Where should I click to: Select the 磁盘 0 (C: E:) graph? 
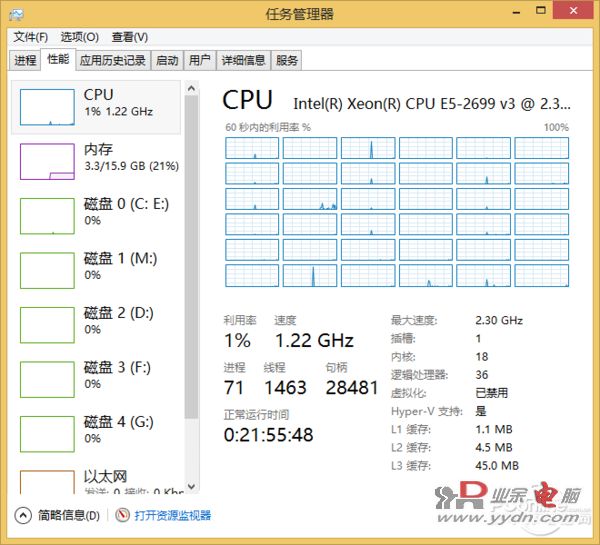pyautogui.click(x=47, y=216)
